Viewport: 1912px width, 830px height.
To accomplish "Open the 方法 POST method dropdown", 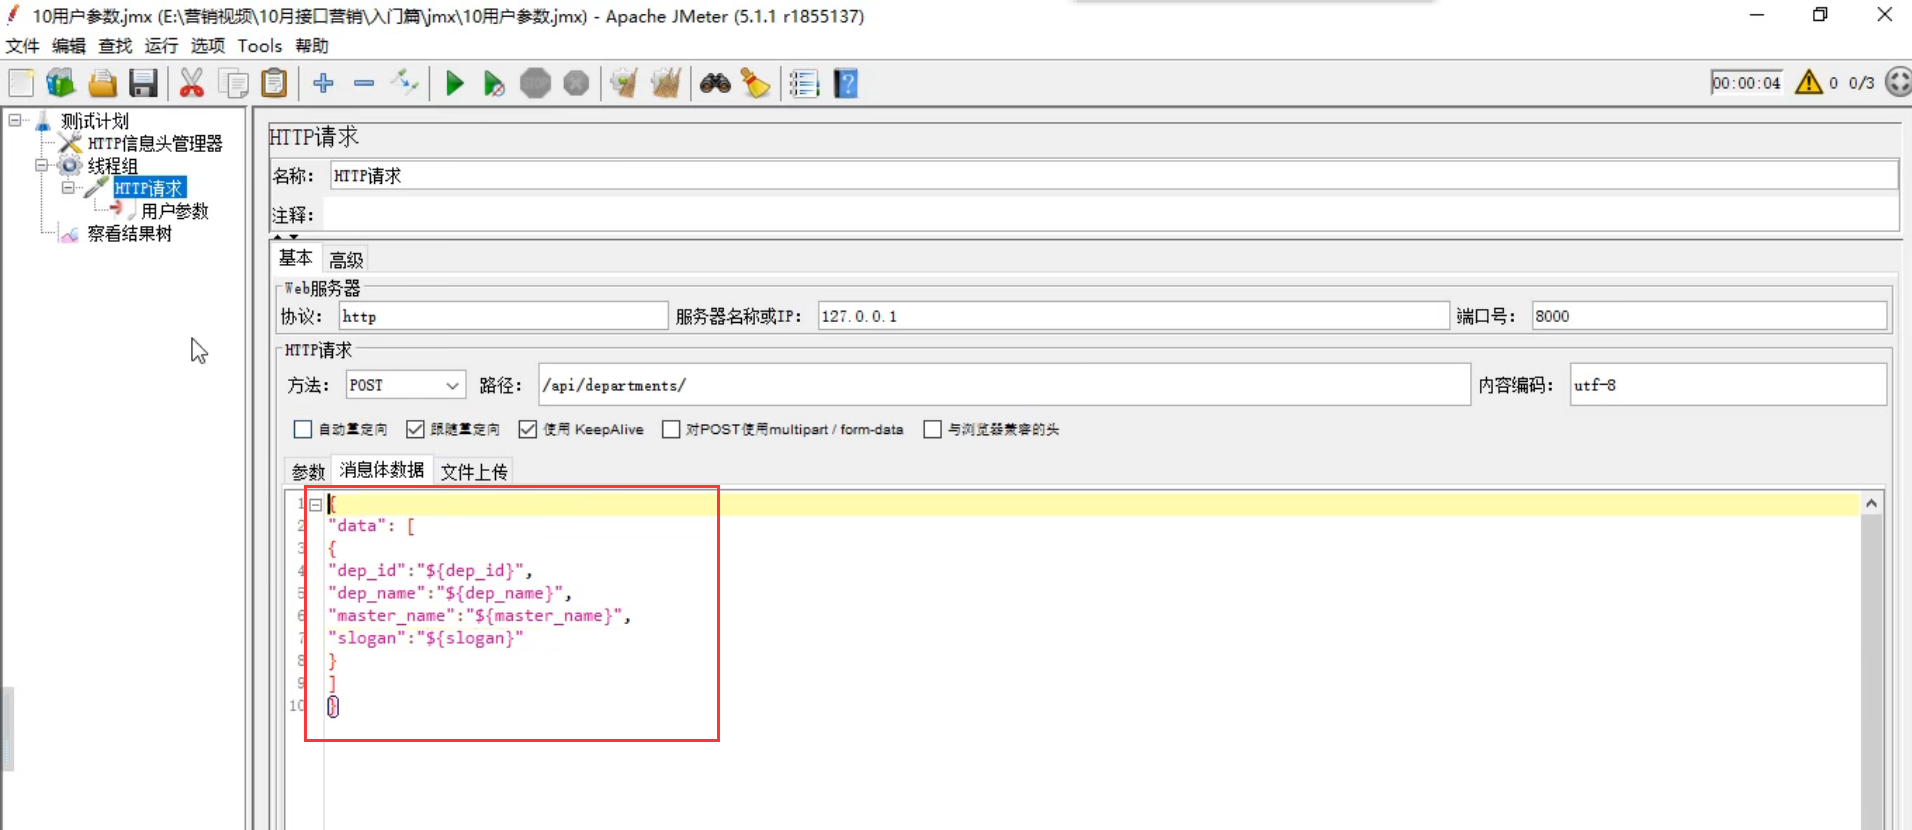I will pos(405,385).
